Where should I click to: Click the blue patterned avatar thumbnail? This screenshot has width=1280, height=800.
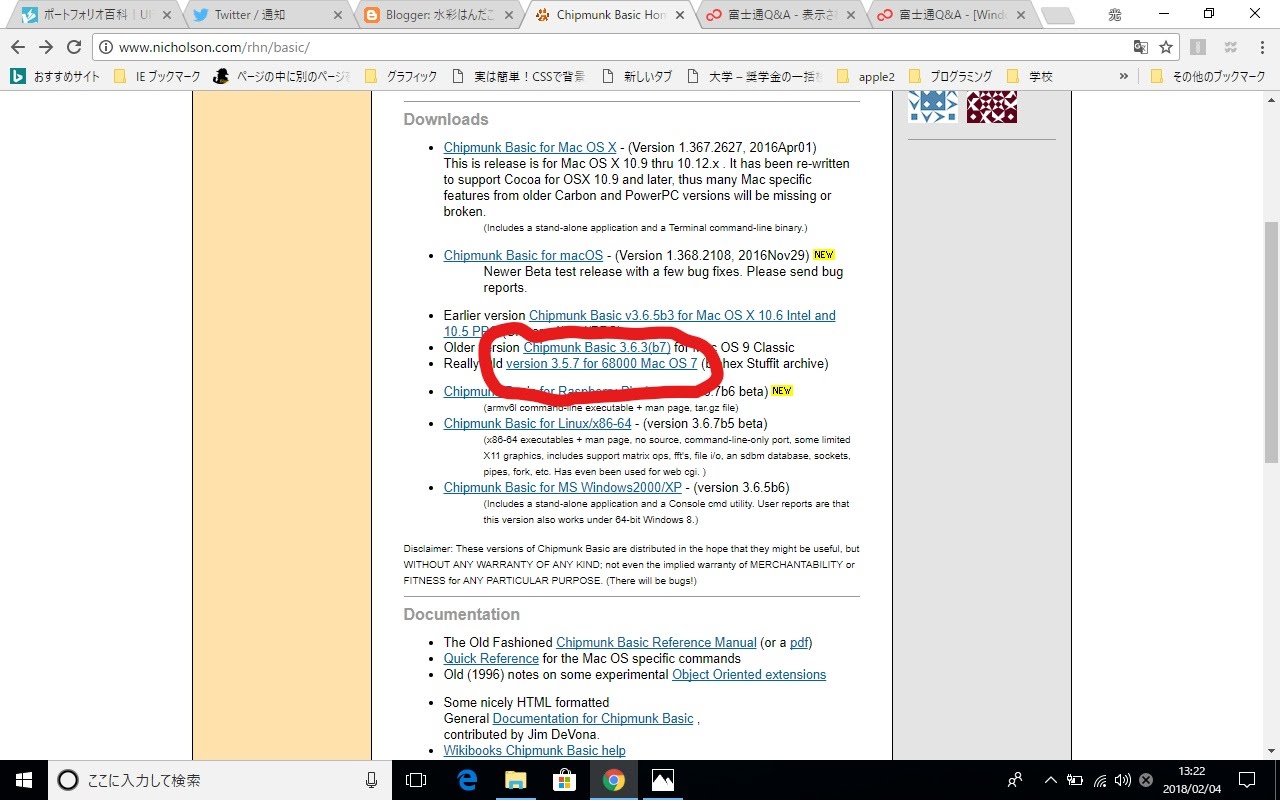pos(932,107)
